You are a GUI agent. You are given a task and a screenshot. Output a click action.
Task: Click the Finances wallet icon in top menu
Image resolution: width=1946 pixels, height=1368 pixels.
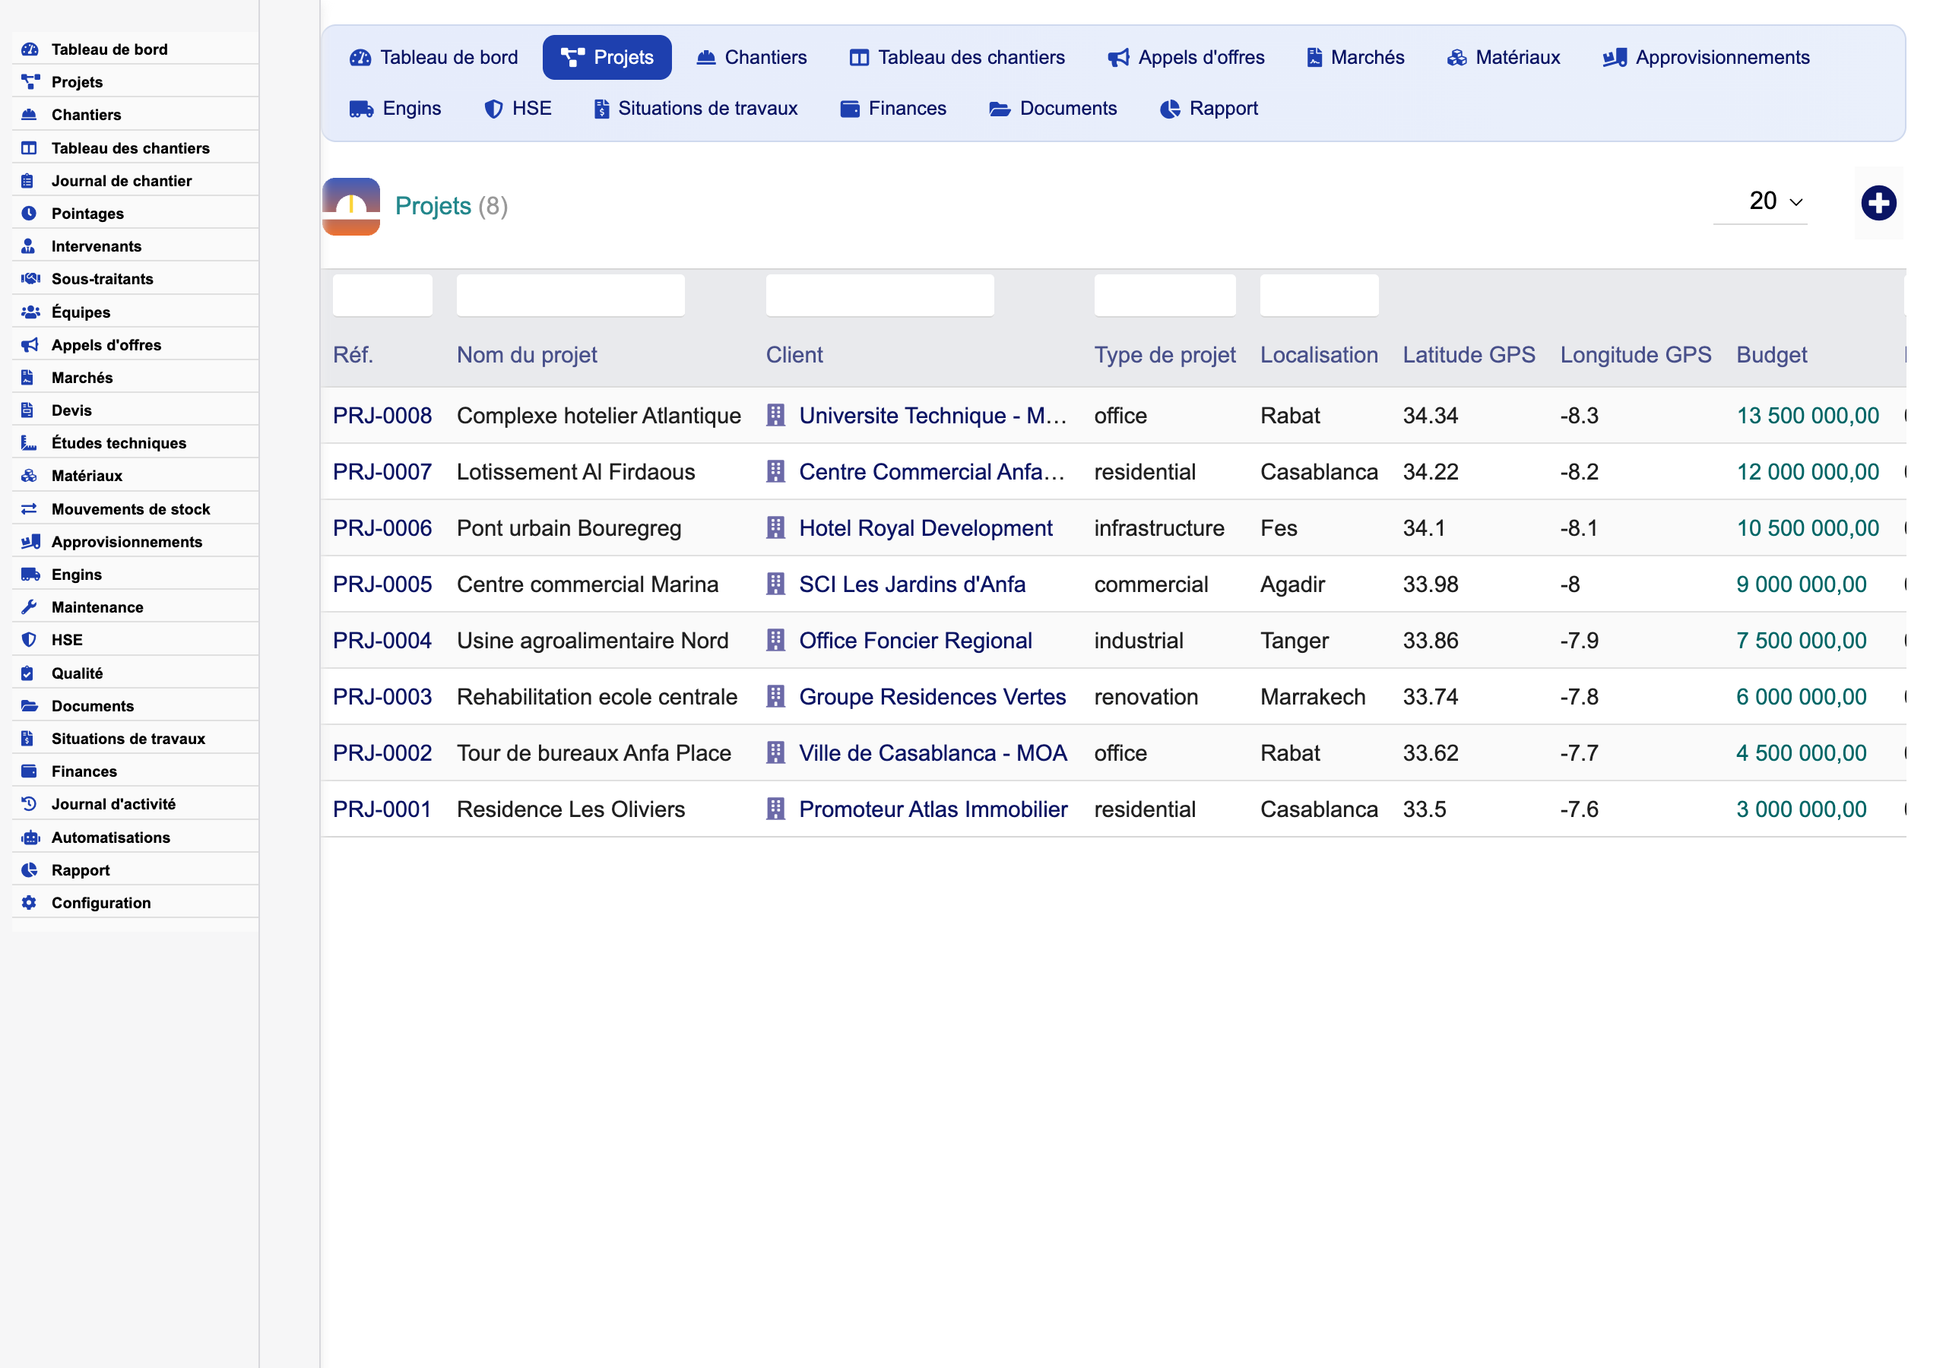pyautogui.click(x=850, y=109)
